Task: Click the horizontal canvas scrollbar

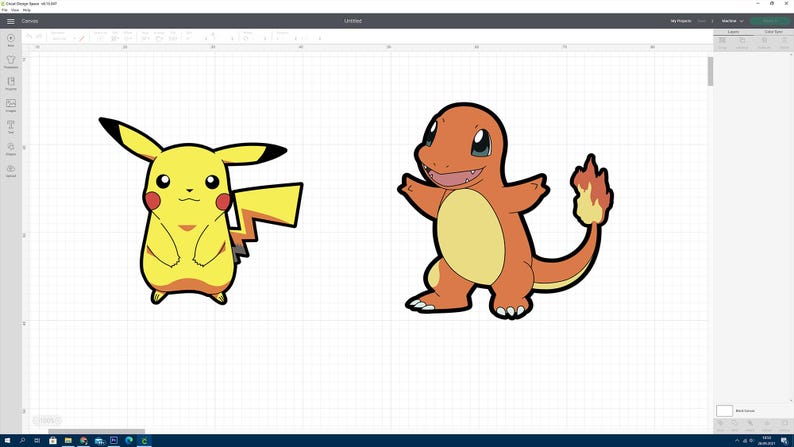Action: (96, 431)
